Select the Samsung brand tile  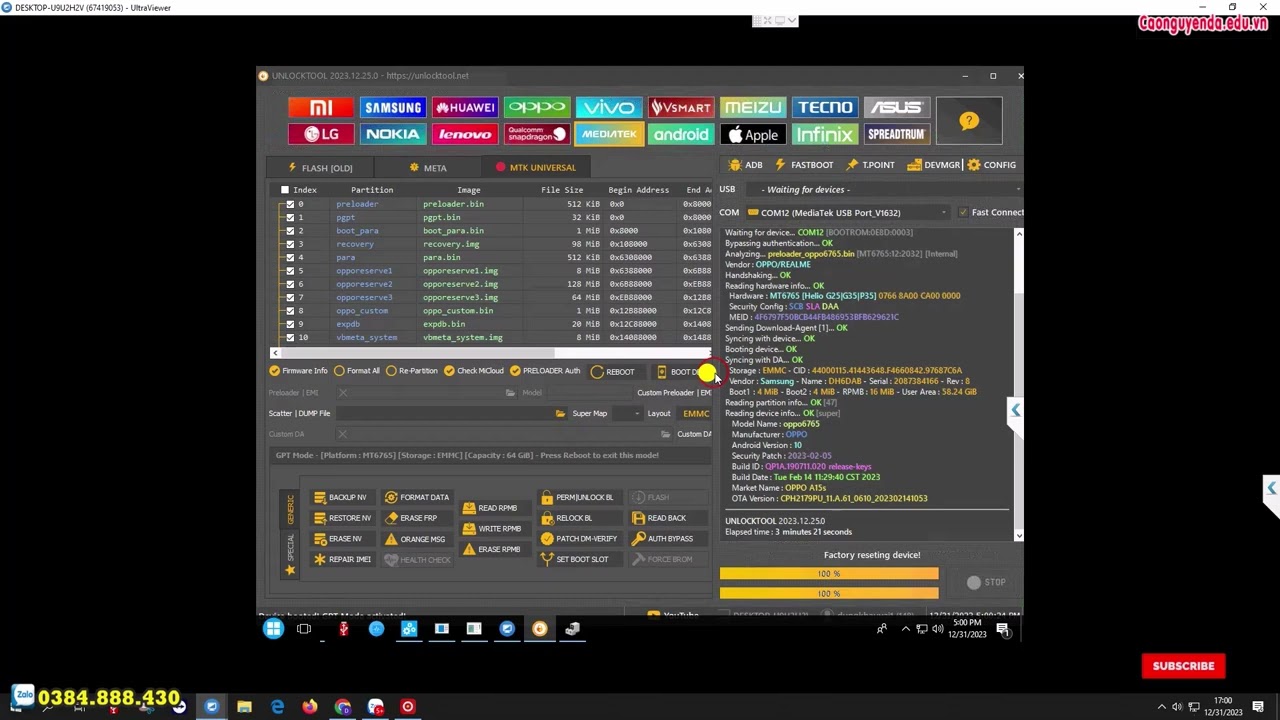[393, 108]
